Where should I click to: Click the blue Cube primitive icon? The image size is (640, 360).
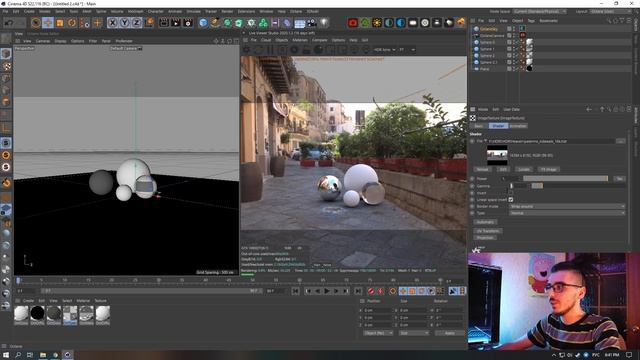point(203,23)
